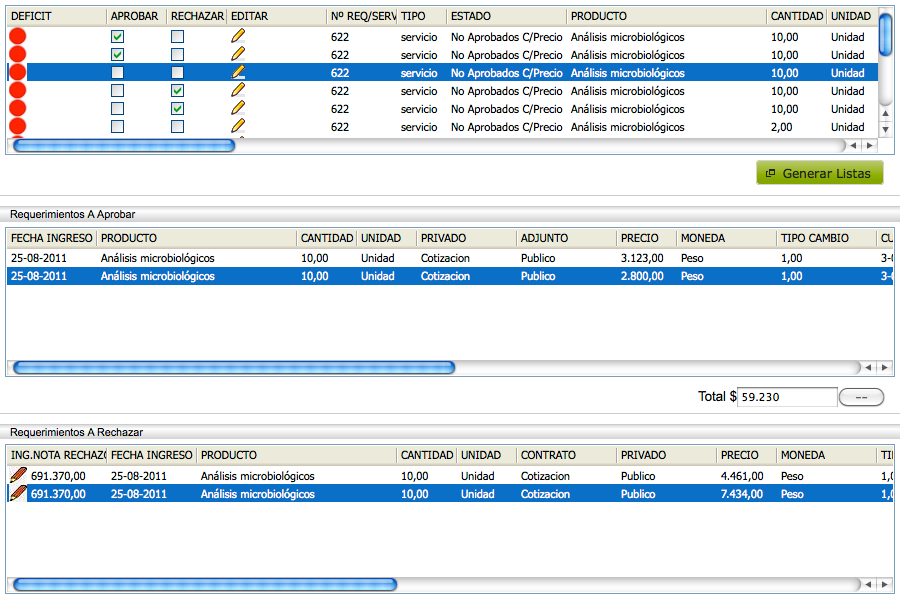
Task: Uncheck the Rechazar checkbox in the fifth top row
Action: 177,108
